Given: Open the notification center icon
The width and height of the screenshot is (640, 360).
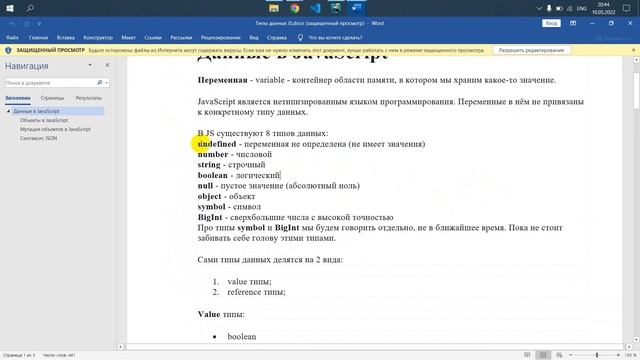Looking at the screenshot, I should 627,8.
